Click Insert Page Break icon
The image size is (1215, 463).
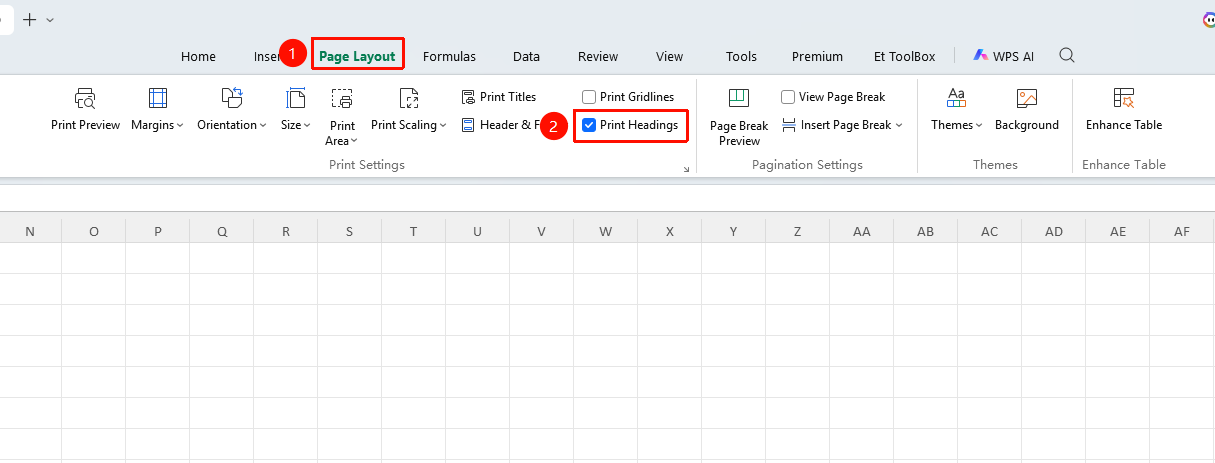789,125
